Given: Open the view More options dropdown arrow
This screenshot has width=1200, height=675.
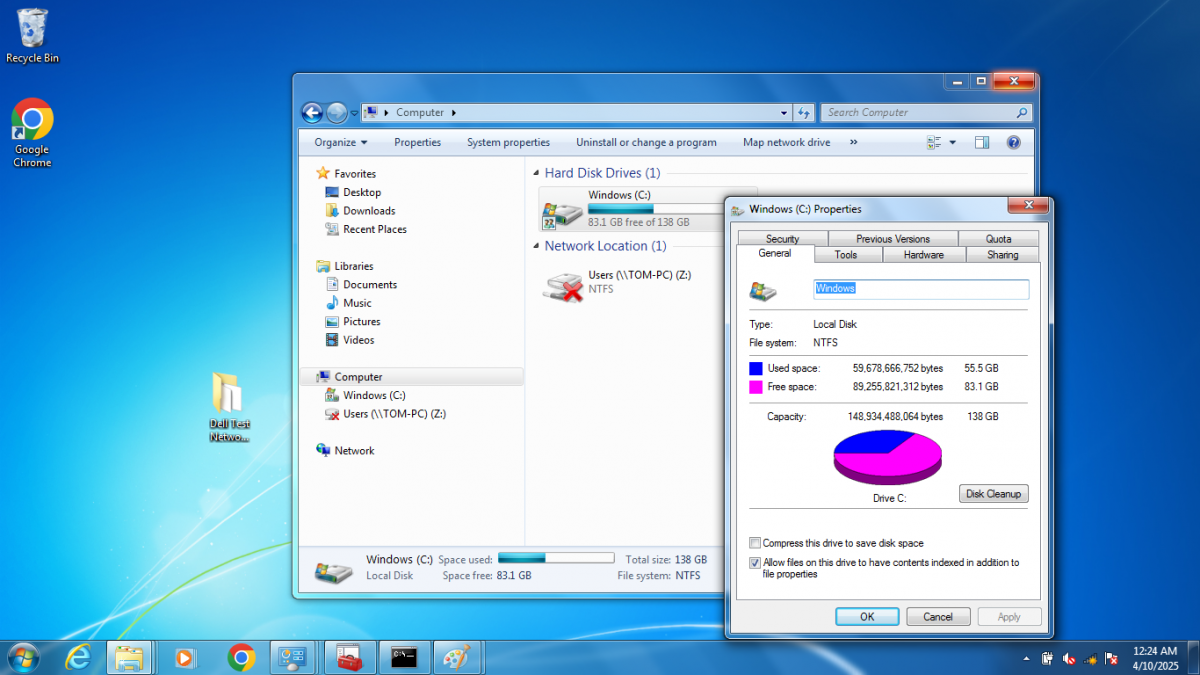Looking at the screenshot, I should coord(953,142).
